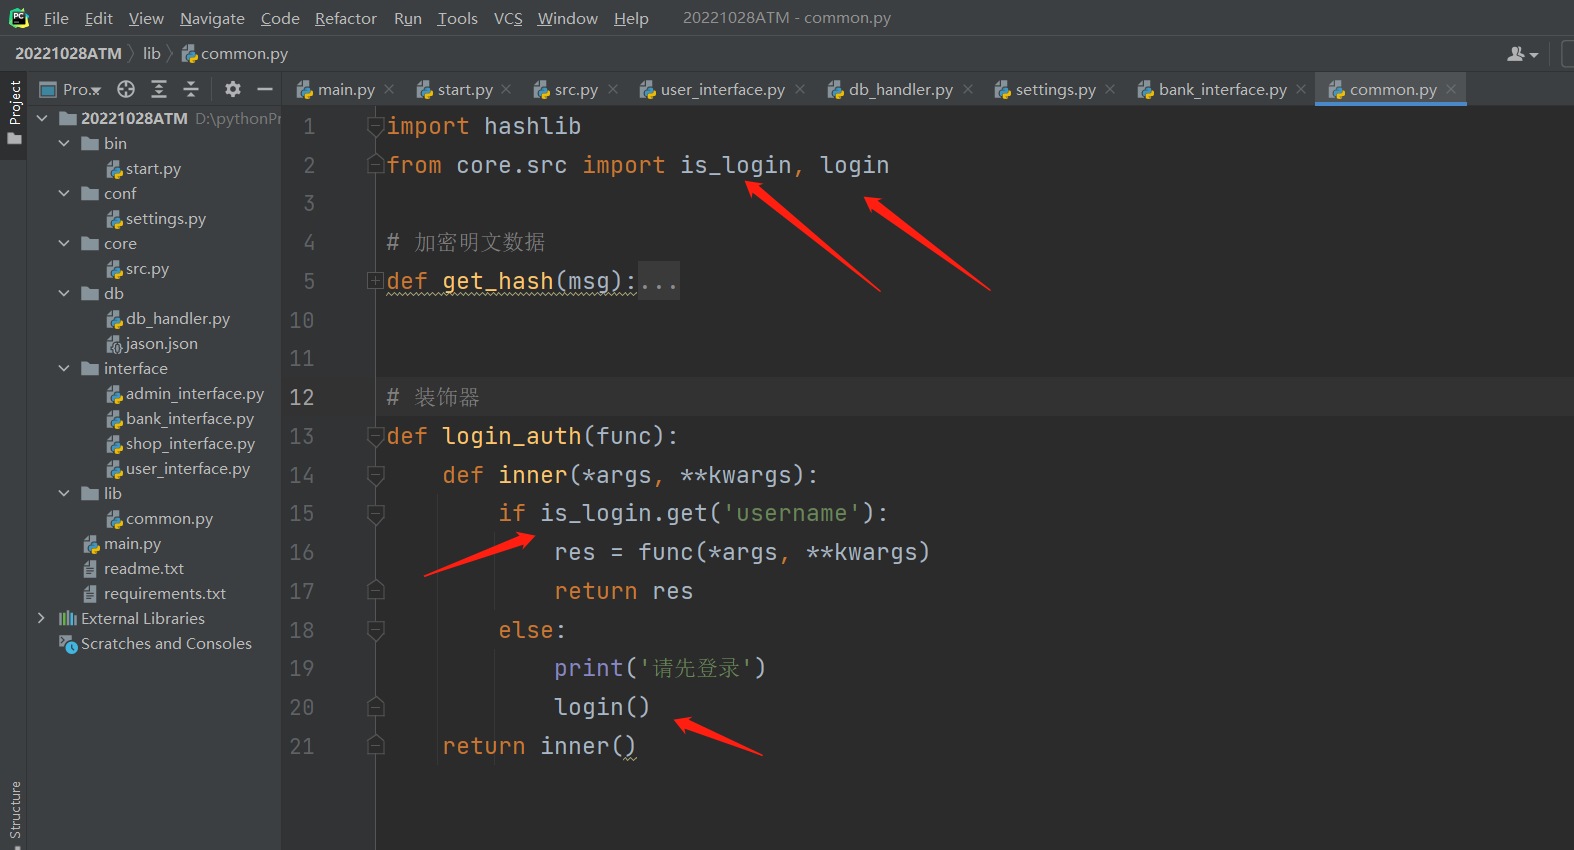Collapse the lib folder
The image size is (1574, 850).
click(x=64, y=493)
